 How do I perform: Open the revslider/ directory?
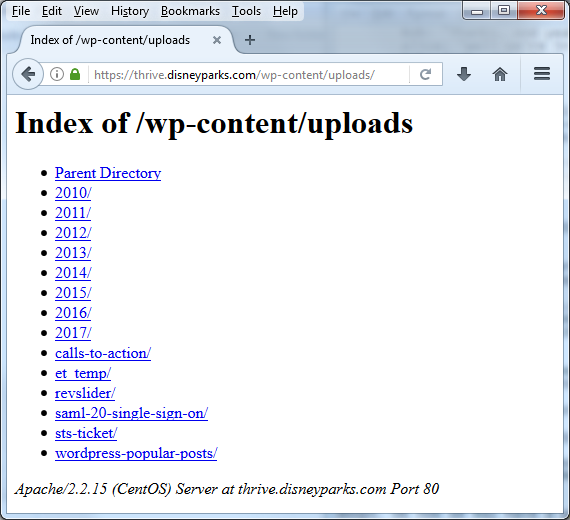coord(85,393)
